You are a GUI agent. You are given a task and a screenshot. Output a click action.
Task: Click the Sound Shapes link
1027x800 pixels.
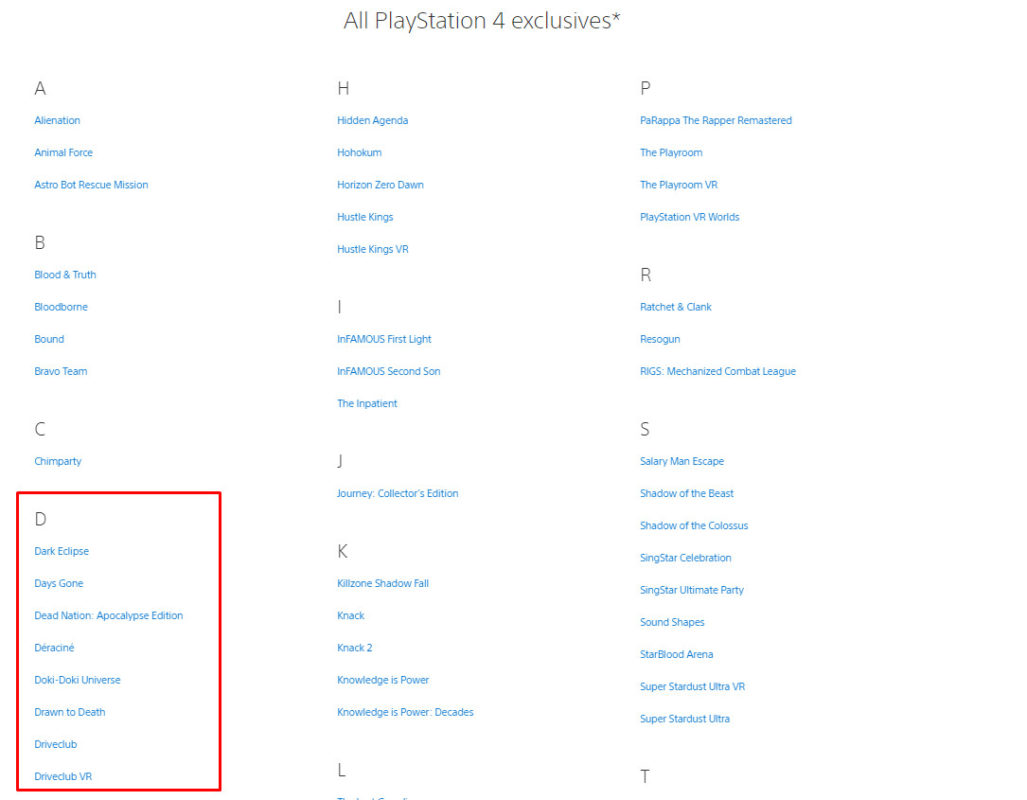(673, 622)
